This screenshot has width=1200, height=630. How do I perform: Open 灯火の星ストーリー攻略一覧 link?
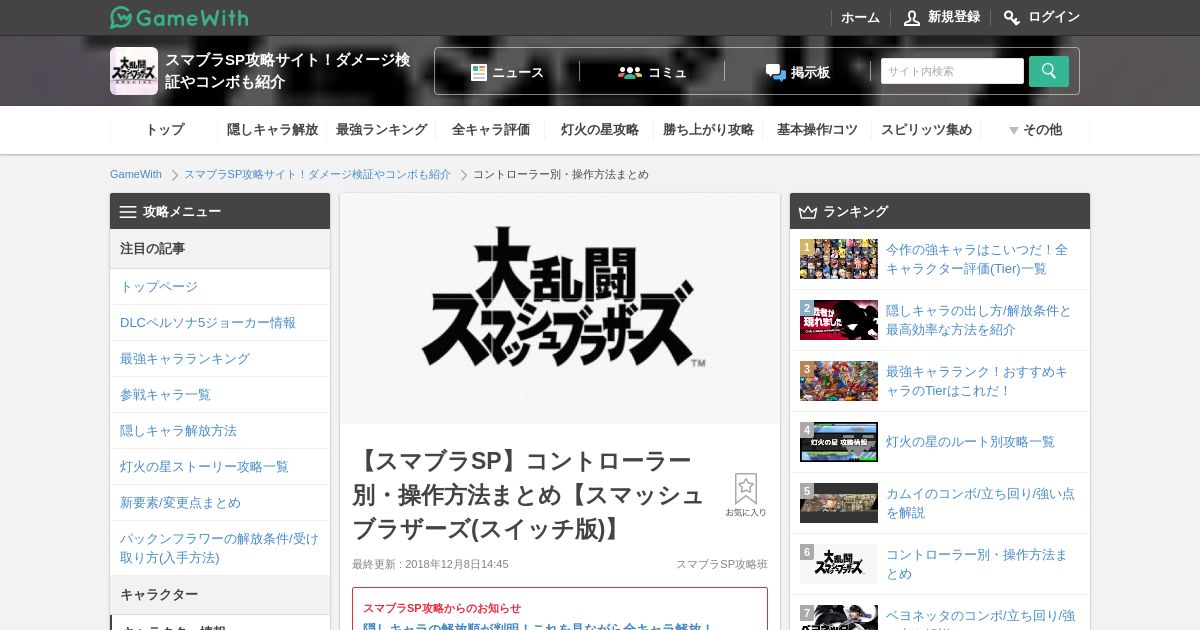tap(220, 466)
